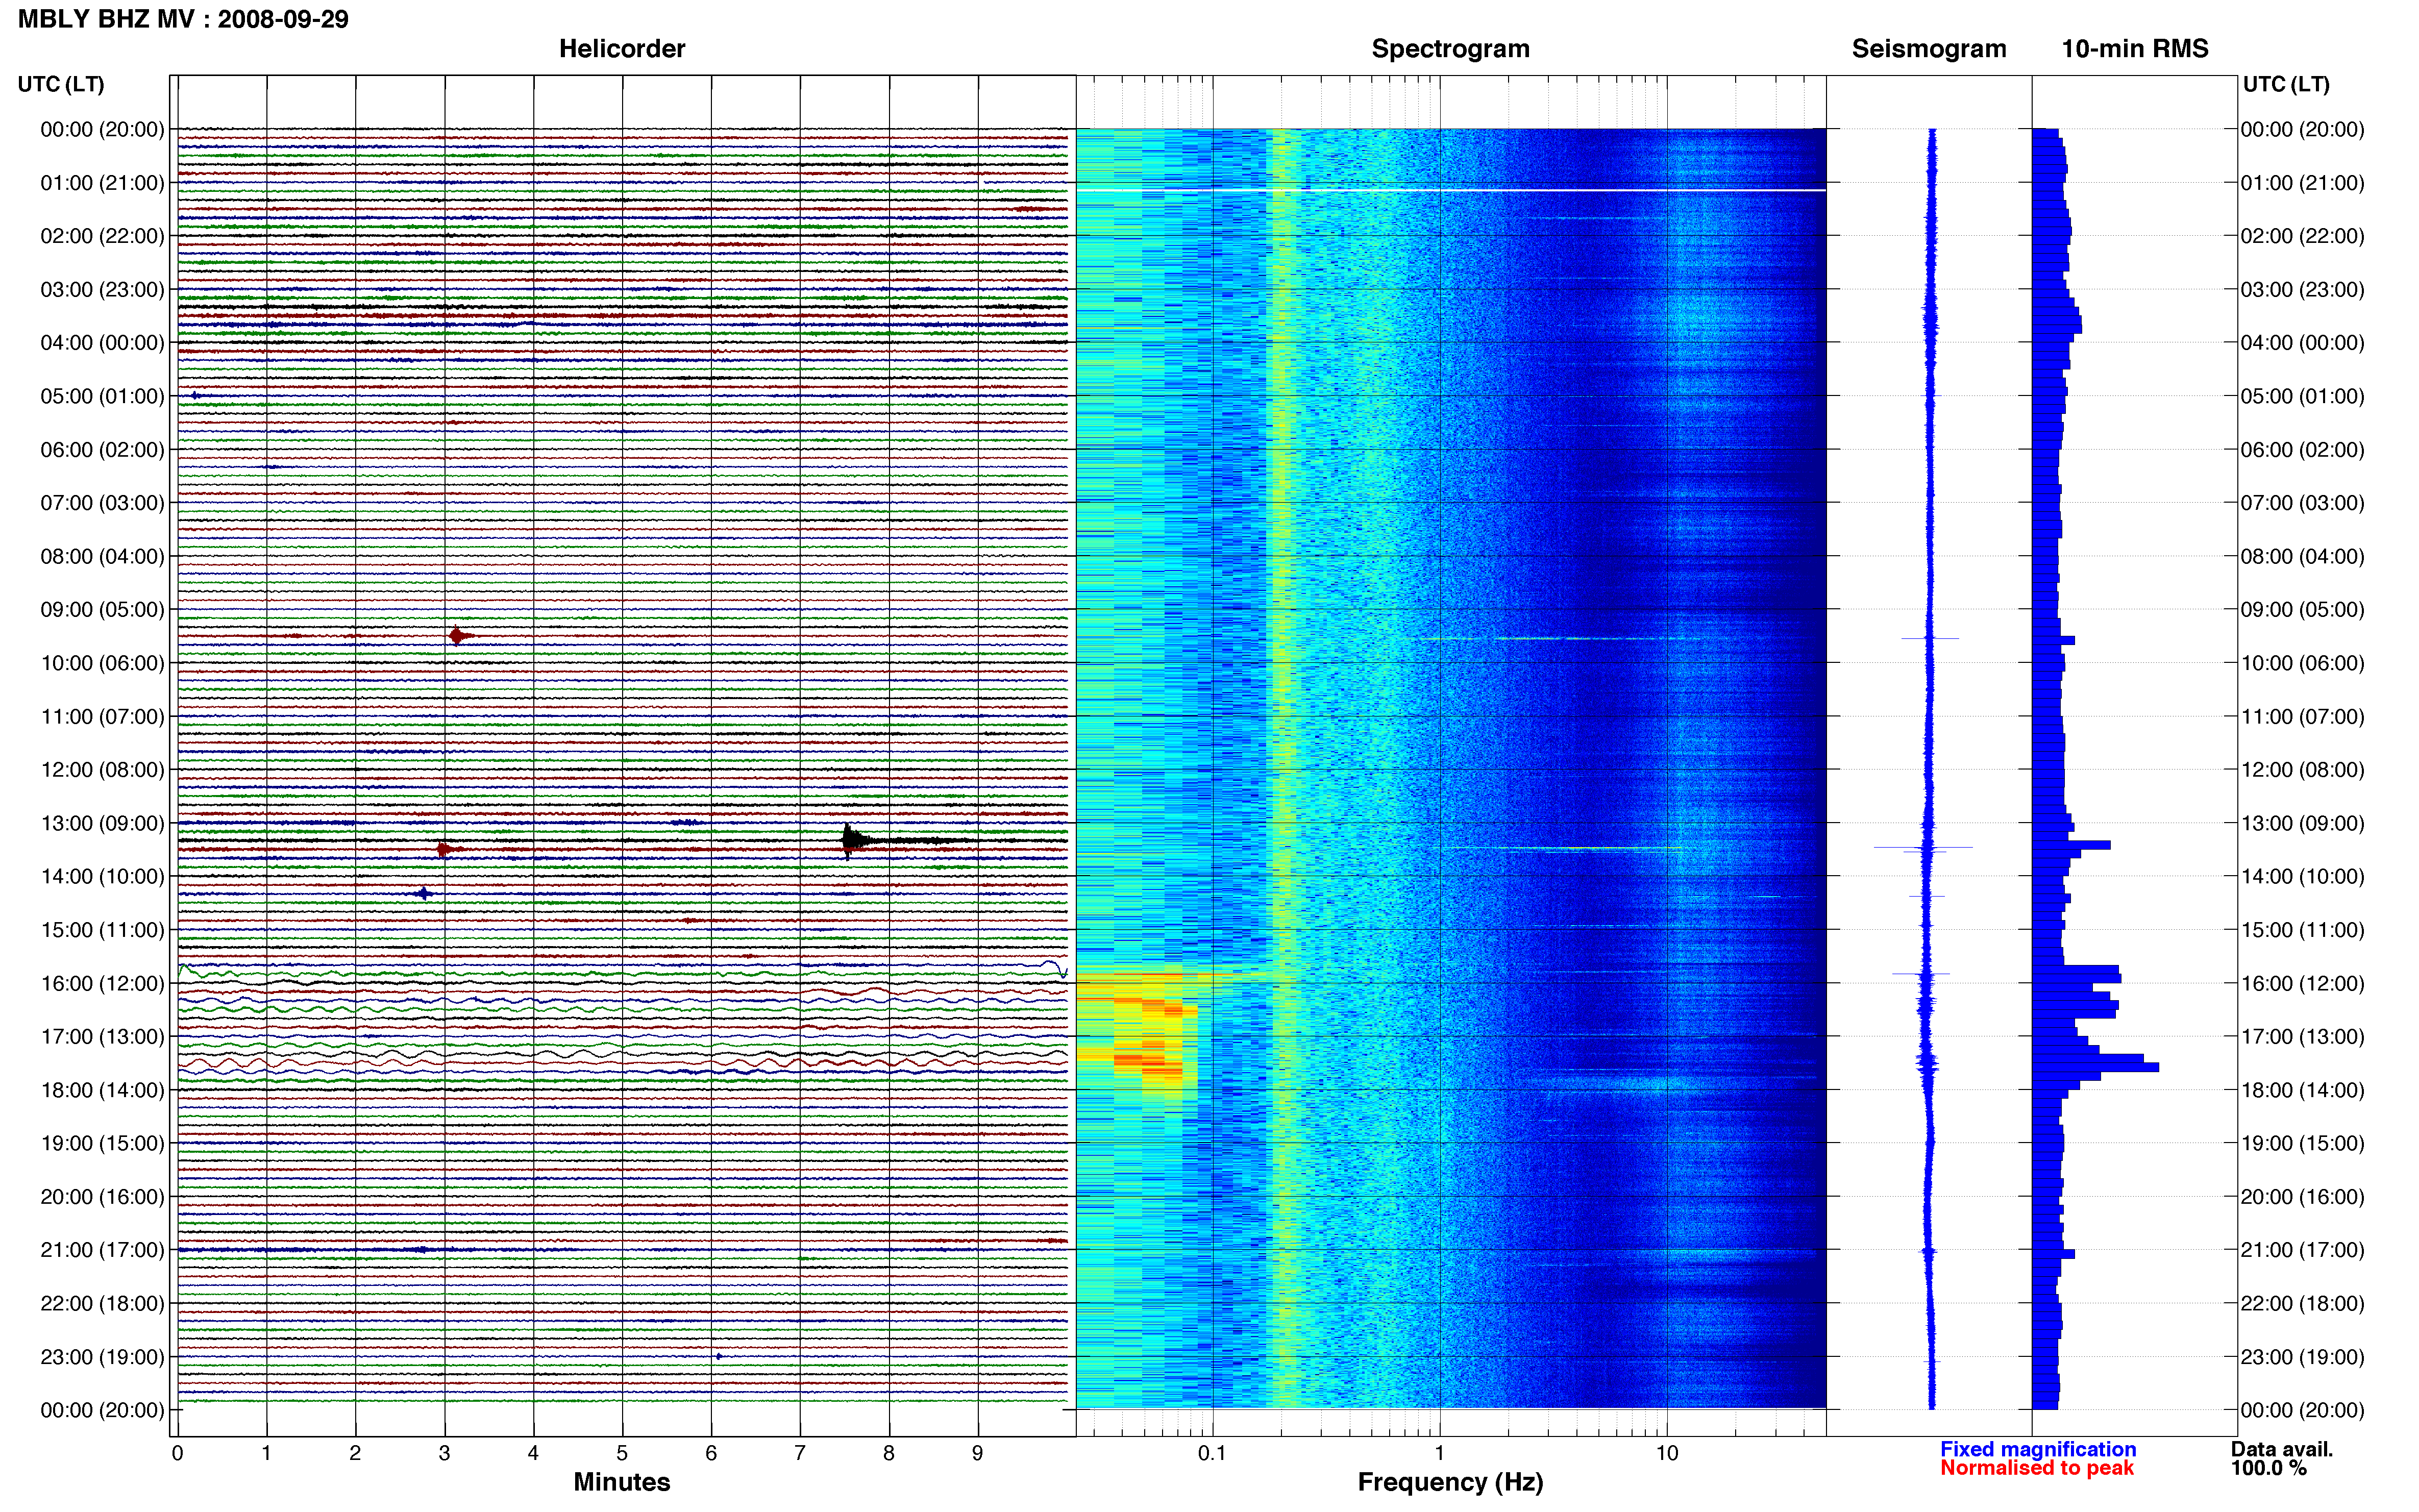Viewport: 2419px width, 1512px height.
Task: Click the "5" minutes tick label
Action: click(x=622, y=1453)
